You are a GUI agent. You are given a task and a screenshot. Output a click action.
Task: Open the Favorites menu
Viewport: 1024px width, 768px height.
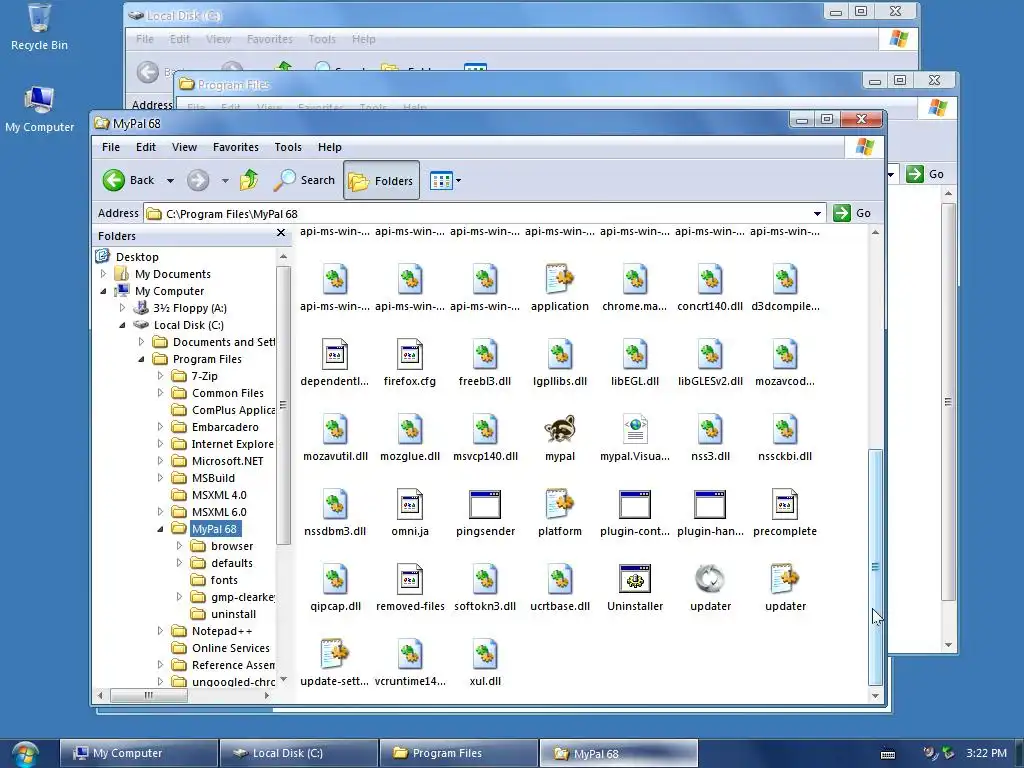pos(236,147)
